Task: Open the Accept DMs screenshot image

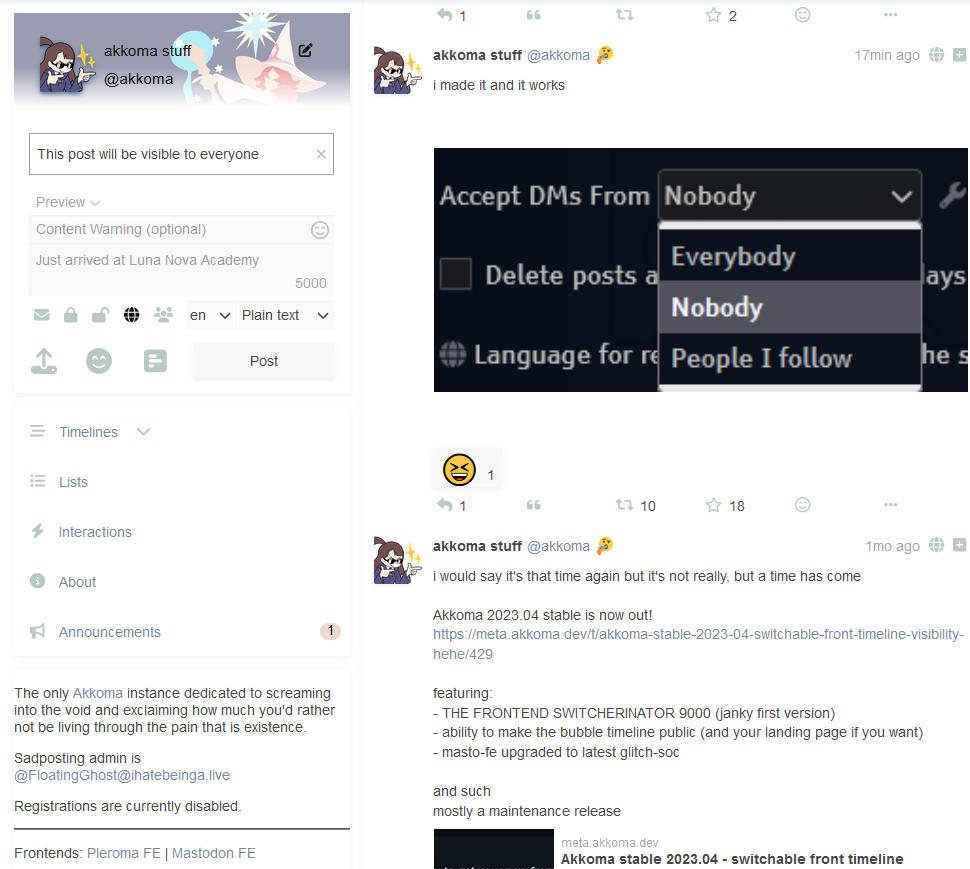Action: [x=700, y=270]
